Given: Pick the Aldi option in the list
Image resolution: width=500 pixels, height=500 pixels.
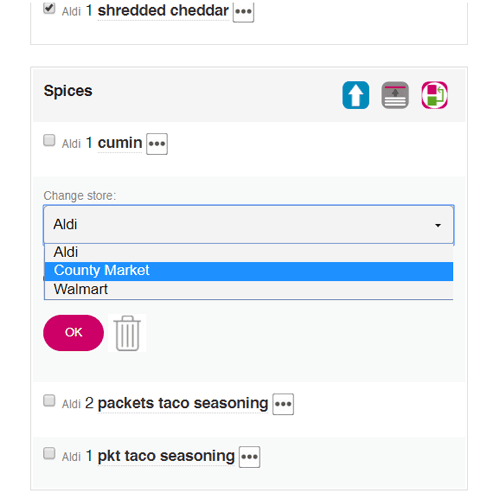Looking at the screenshot, I should pyautogui.click(x=249, y=252).
